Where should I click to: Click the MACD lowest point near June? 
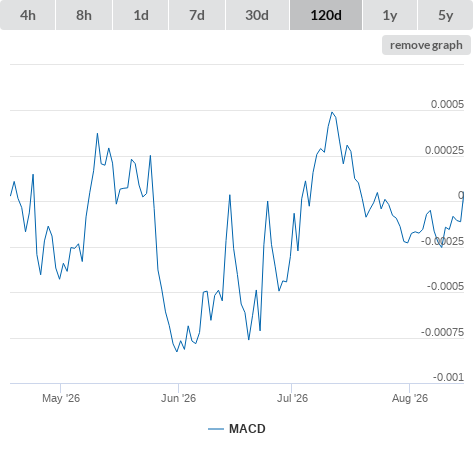click(x=177, y=351)
